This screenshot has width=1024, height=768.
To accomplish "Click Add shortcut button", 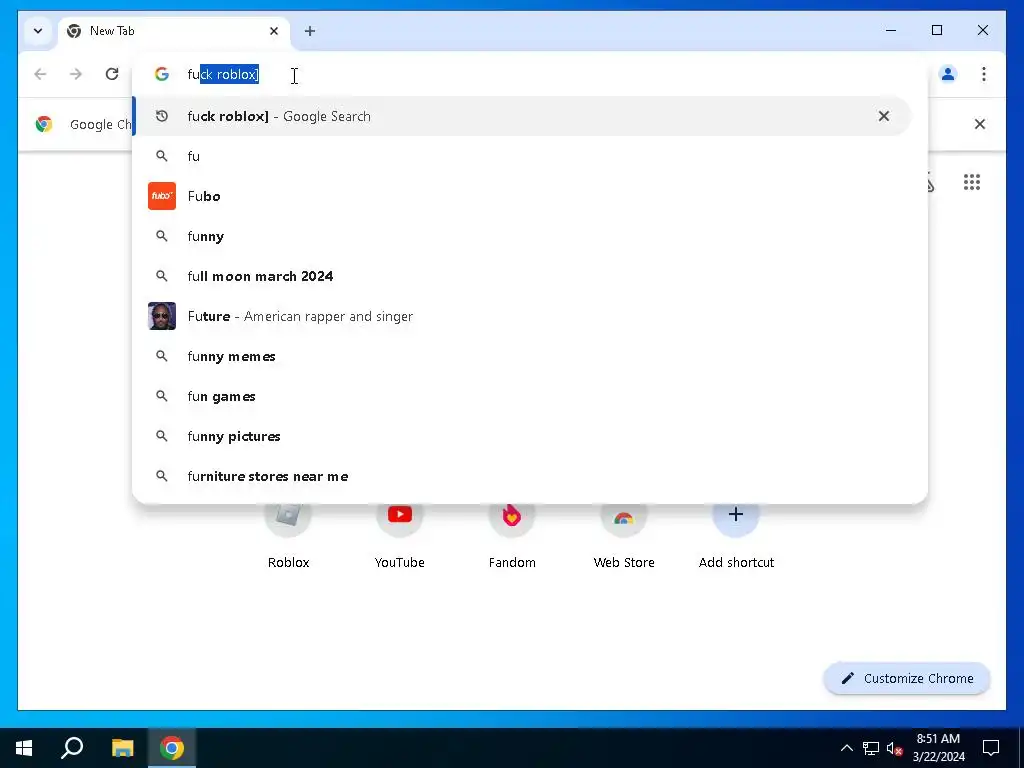I will [736, 536].
